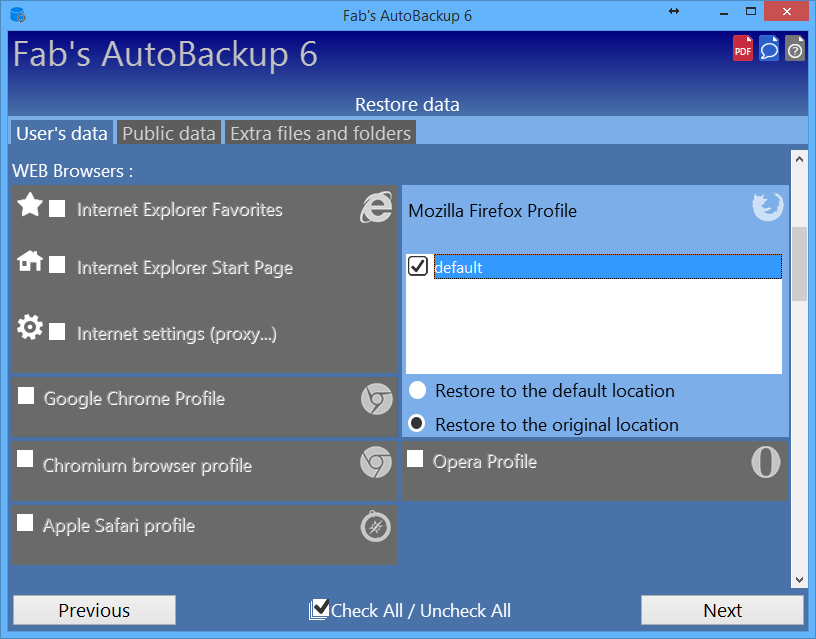Click the scrollbar up arrow
Image resolution: width=816 pixels, height=639 pixels.
click(799, 159)
